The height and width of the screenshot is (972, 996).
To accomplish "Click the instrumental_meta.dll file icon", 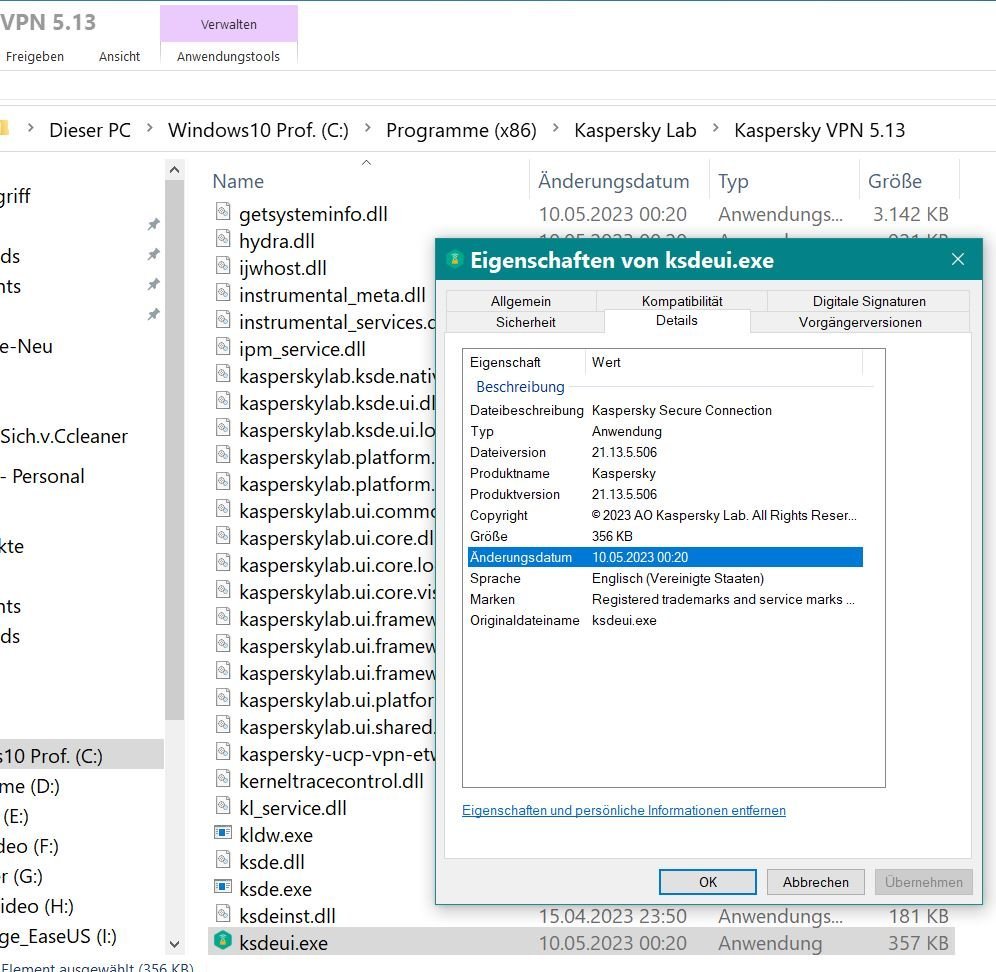I will click(223, 293).
